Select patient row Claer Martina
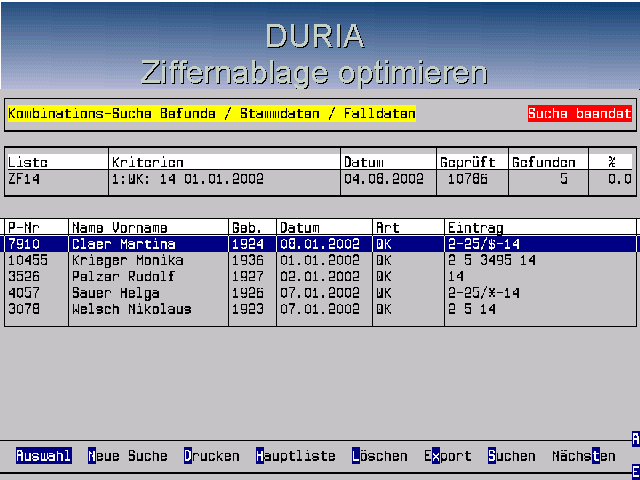The width and height of the screenshot is (640, 480). 320,244
